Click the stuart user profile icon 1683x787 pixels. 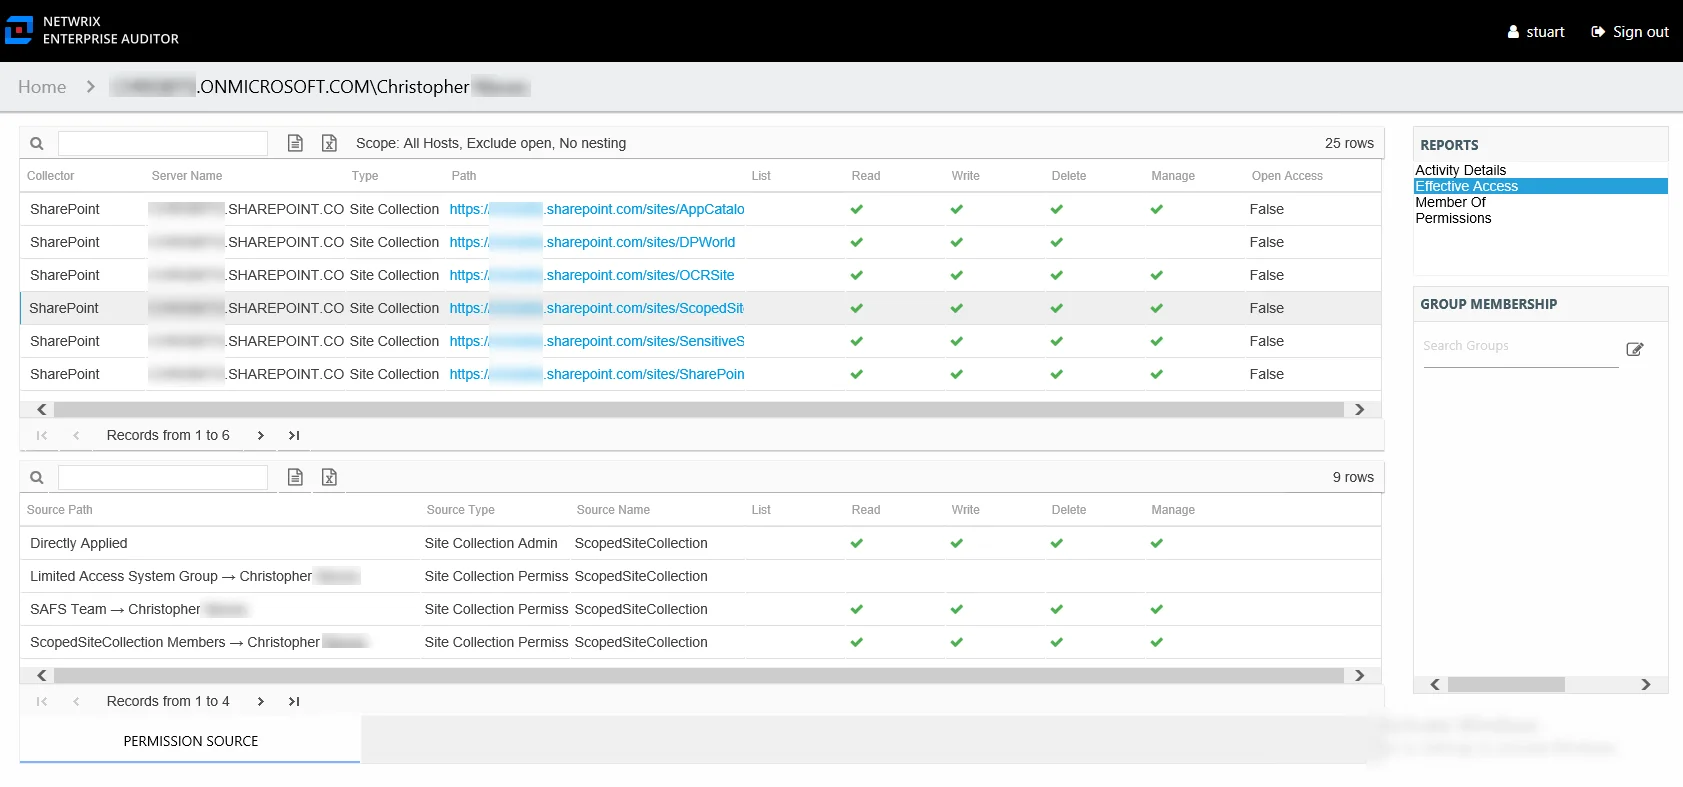pyautogui.click(x=1513, y=32)
